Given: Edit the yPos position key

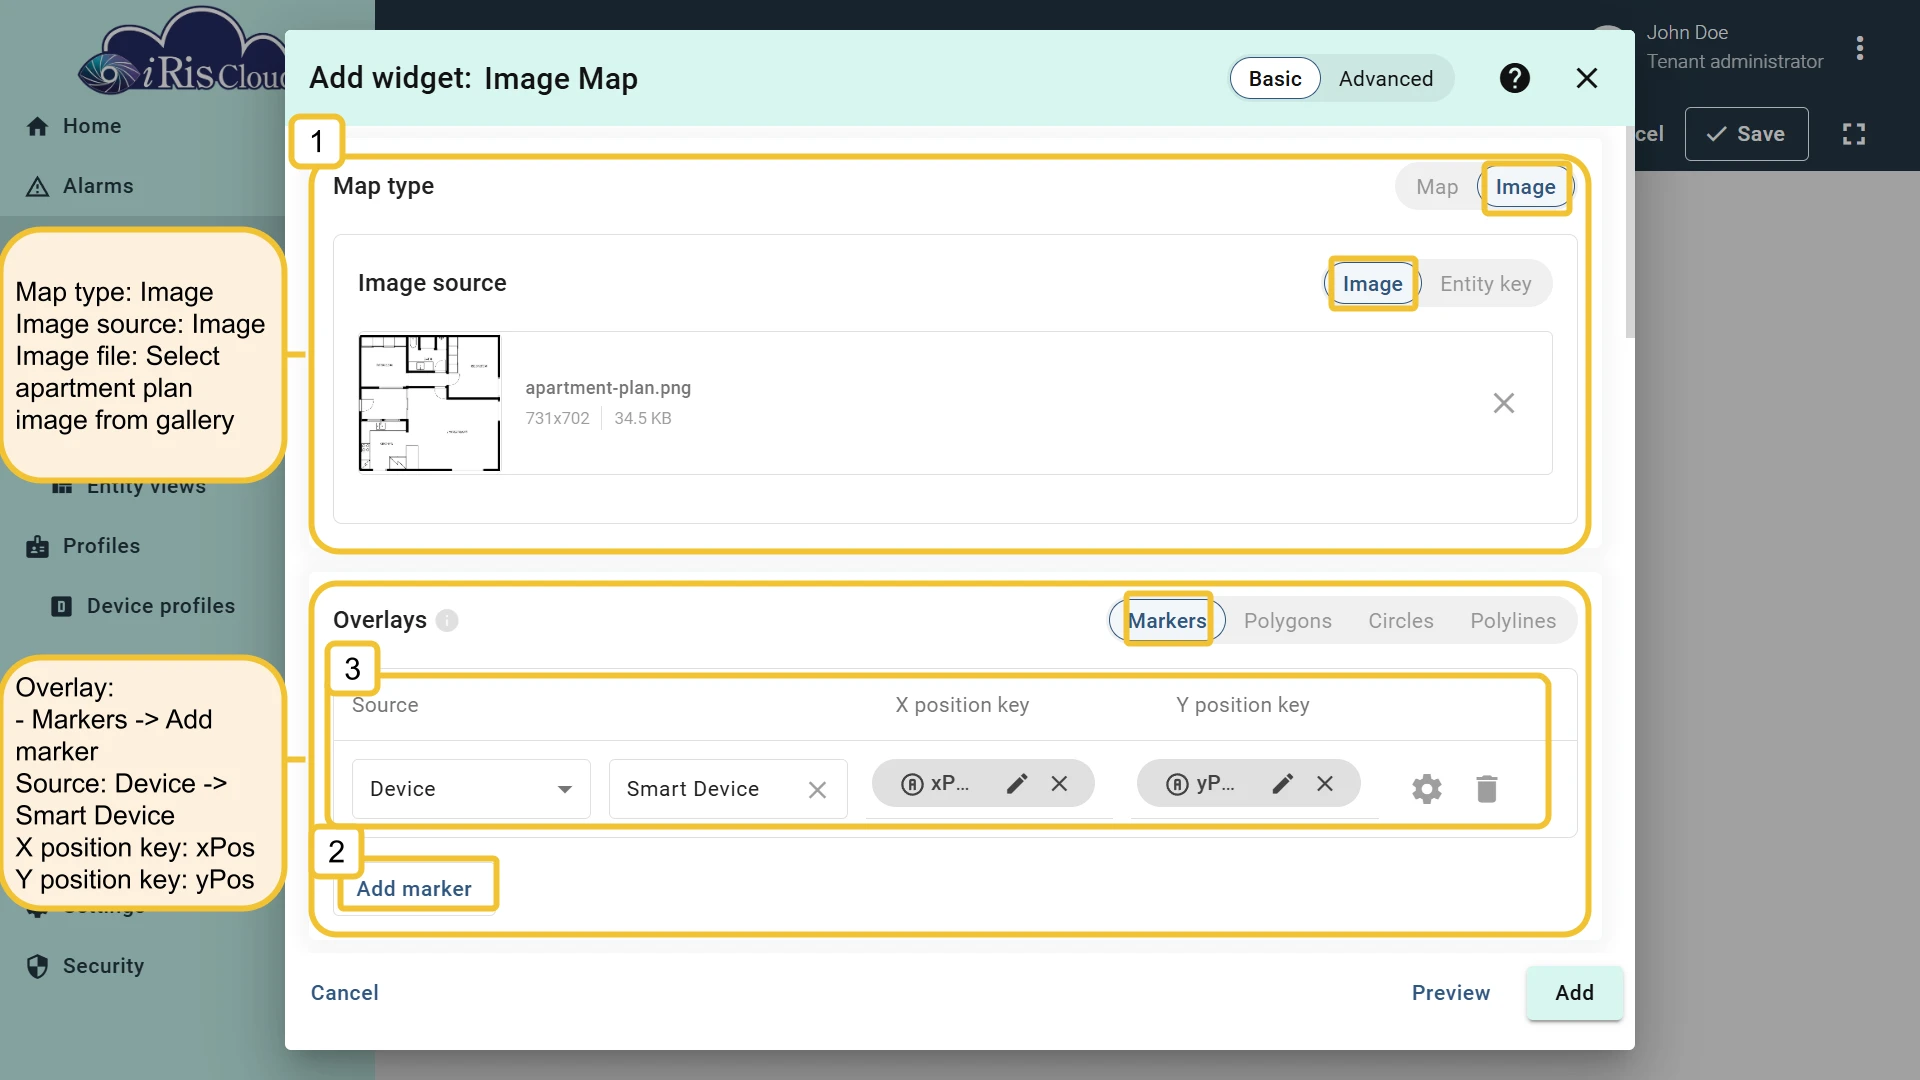Looking at the screenshot, I should coord(1283,784).
